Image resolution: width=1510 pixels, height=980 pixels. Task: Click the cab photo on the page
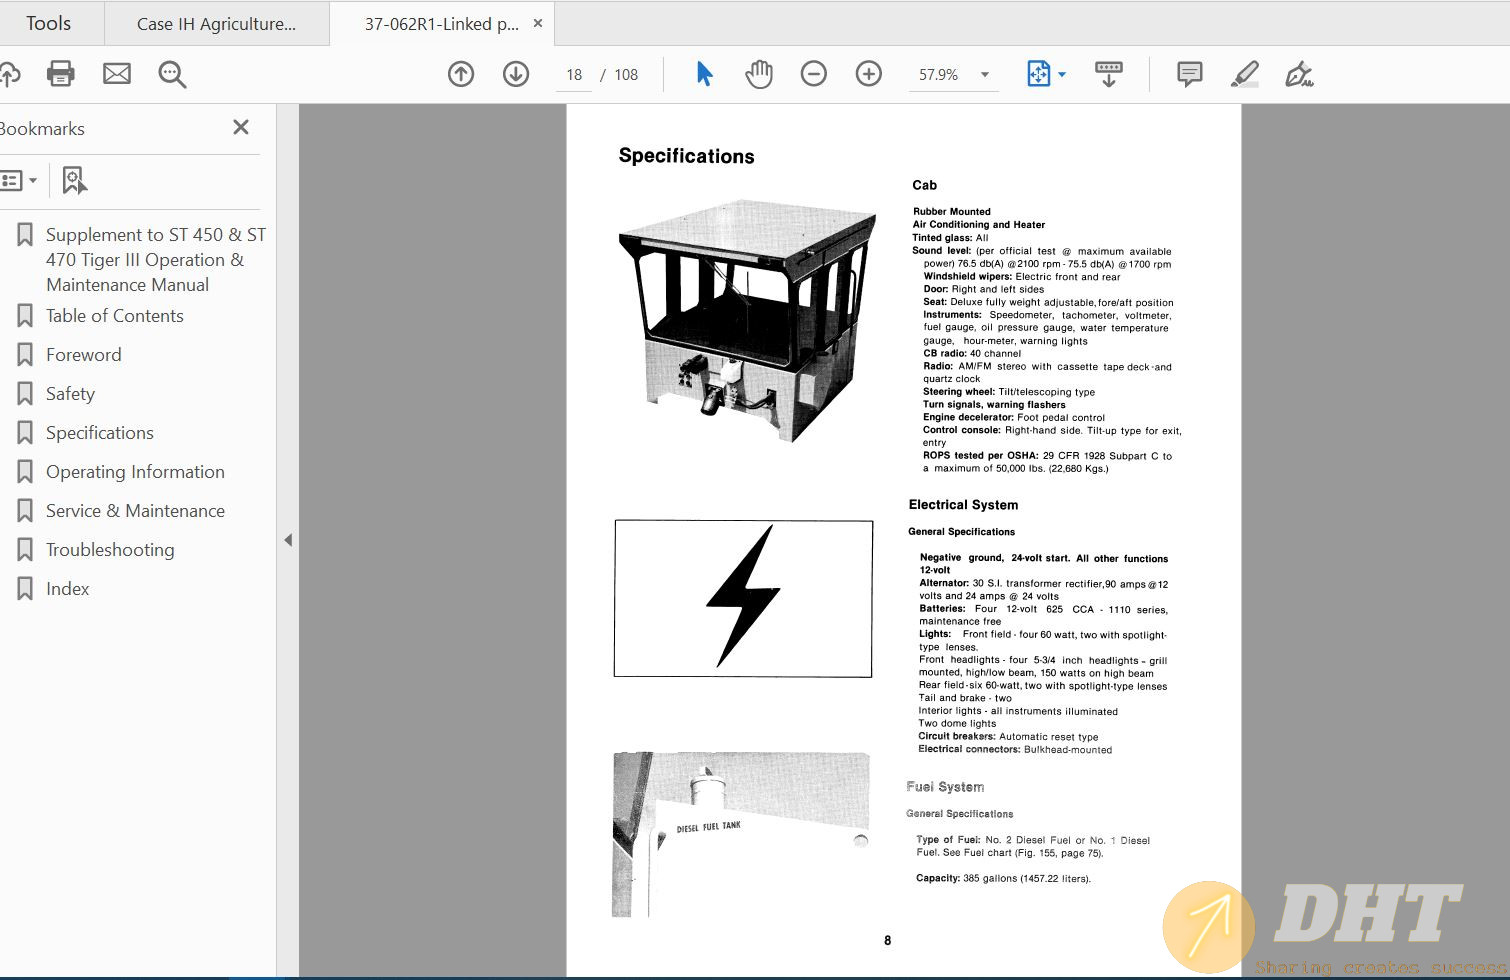748,320
